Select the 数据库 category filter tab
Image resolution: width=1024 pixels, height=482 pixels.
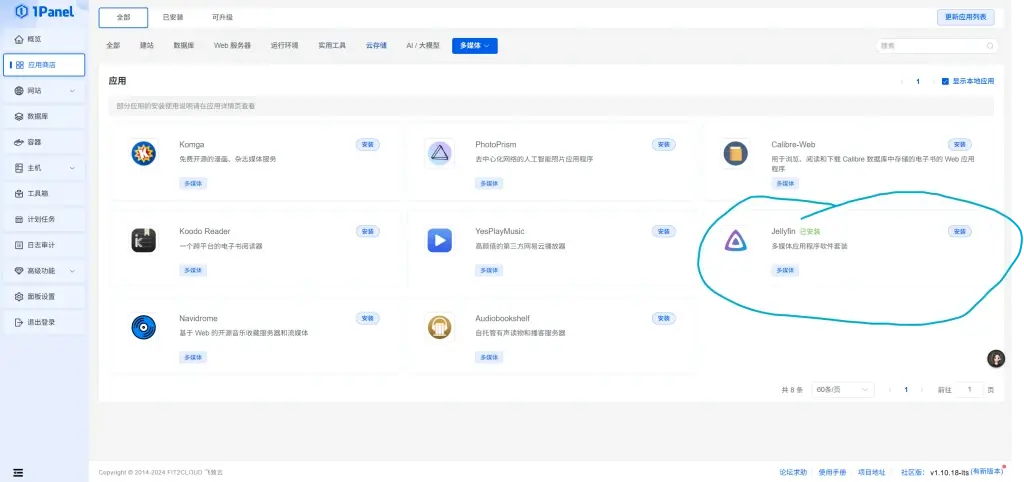pos(183,45)
